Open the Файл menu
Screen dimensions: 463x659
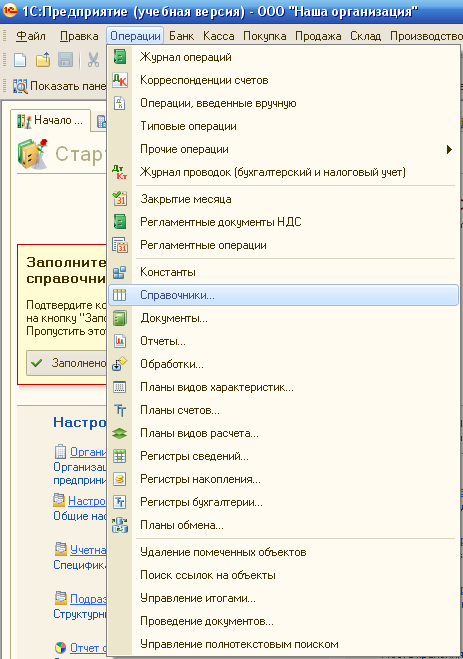[31, 36]
